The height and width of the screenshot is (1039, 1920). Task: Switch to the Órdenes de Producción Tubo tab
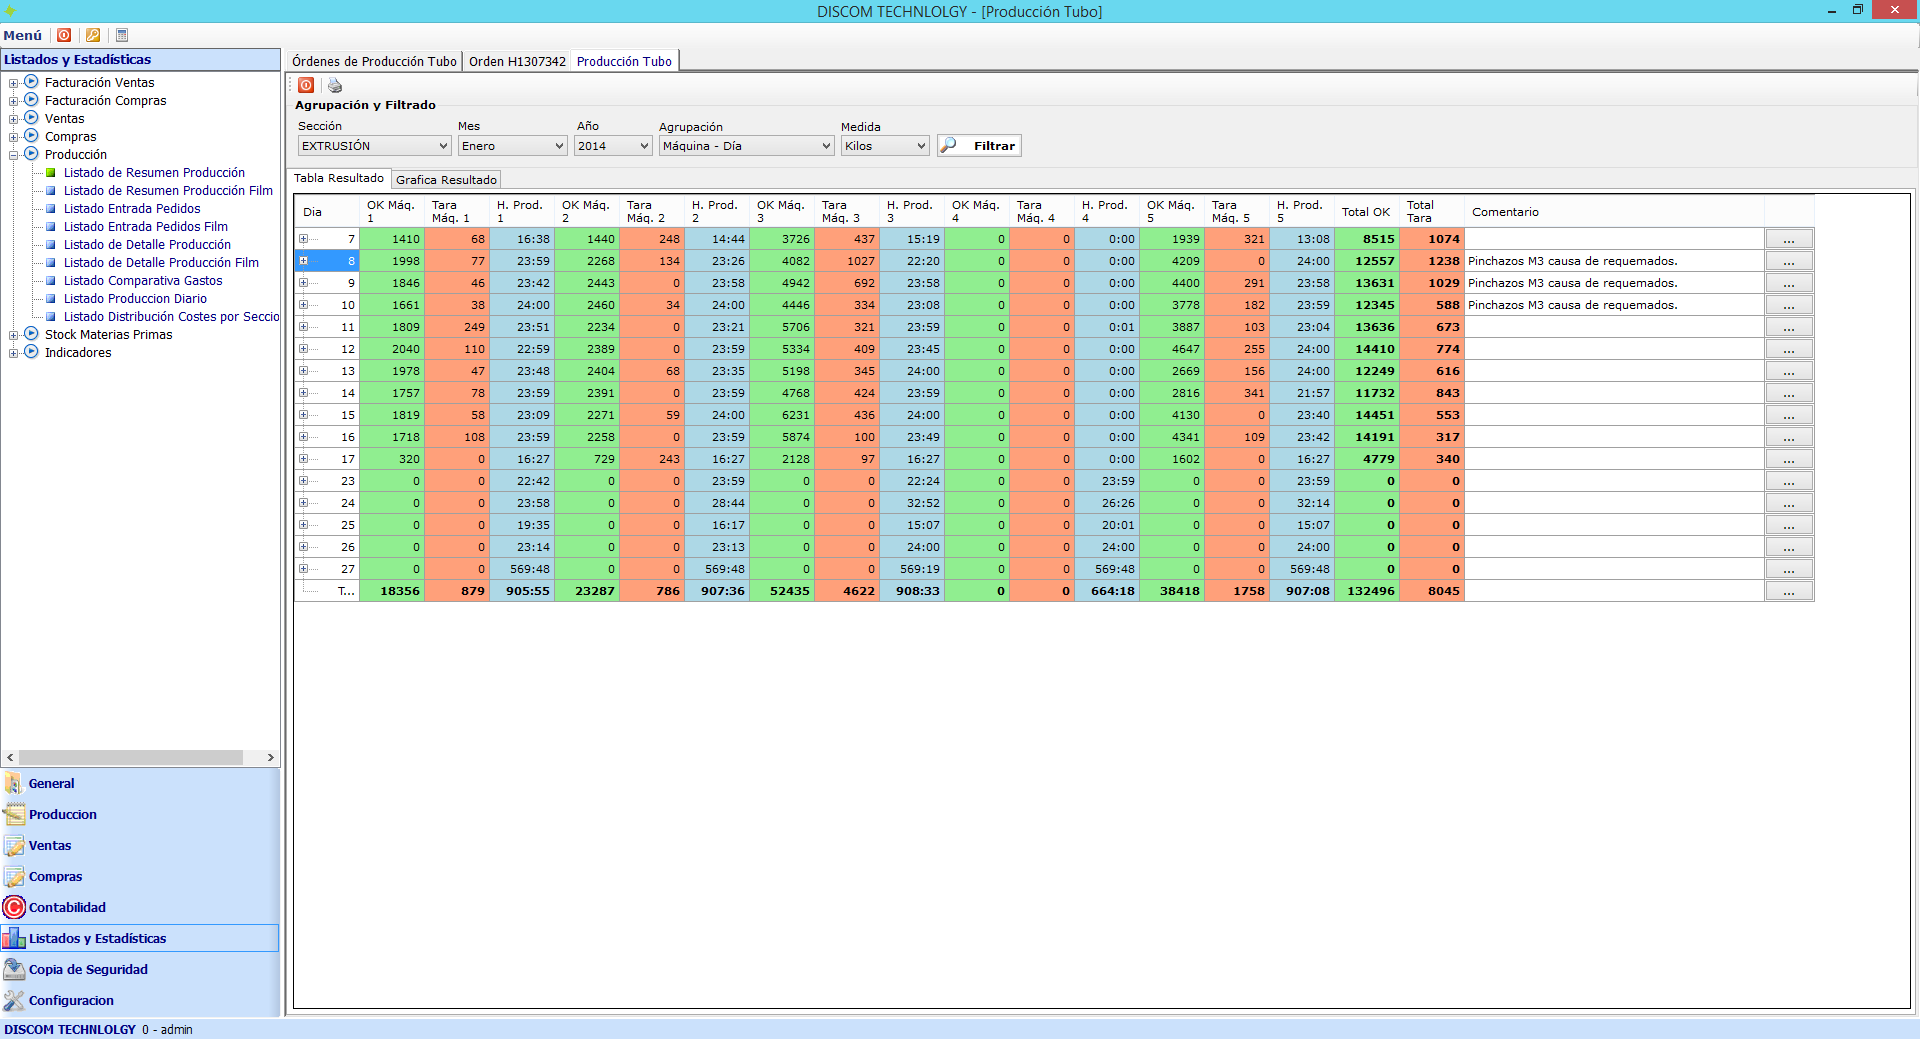(x=374, y=61)
